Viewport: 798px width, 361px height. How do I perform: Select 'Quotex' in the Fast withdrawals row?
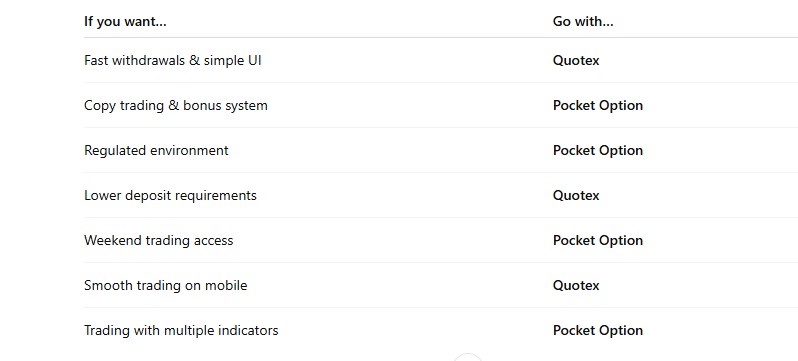pyautogui.click(x=576, y=61)
